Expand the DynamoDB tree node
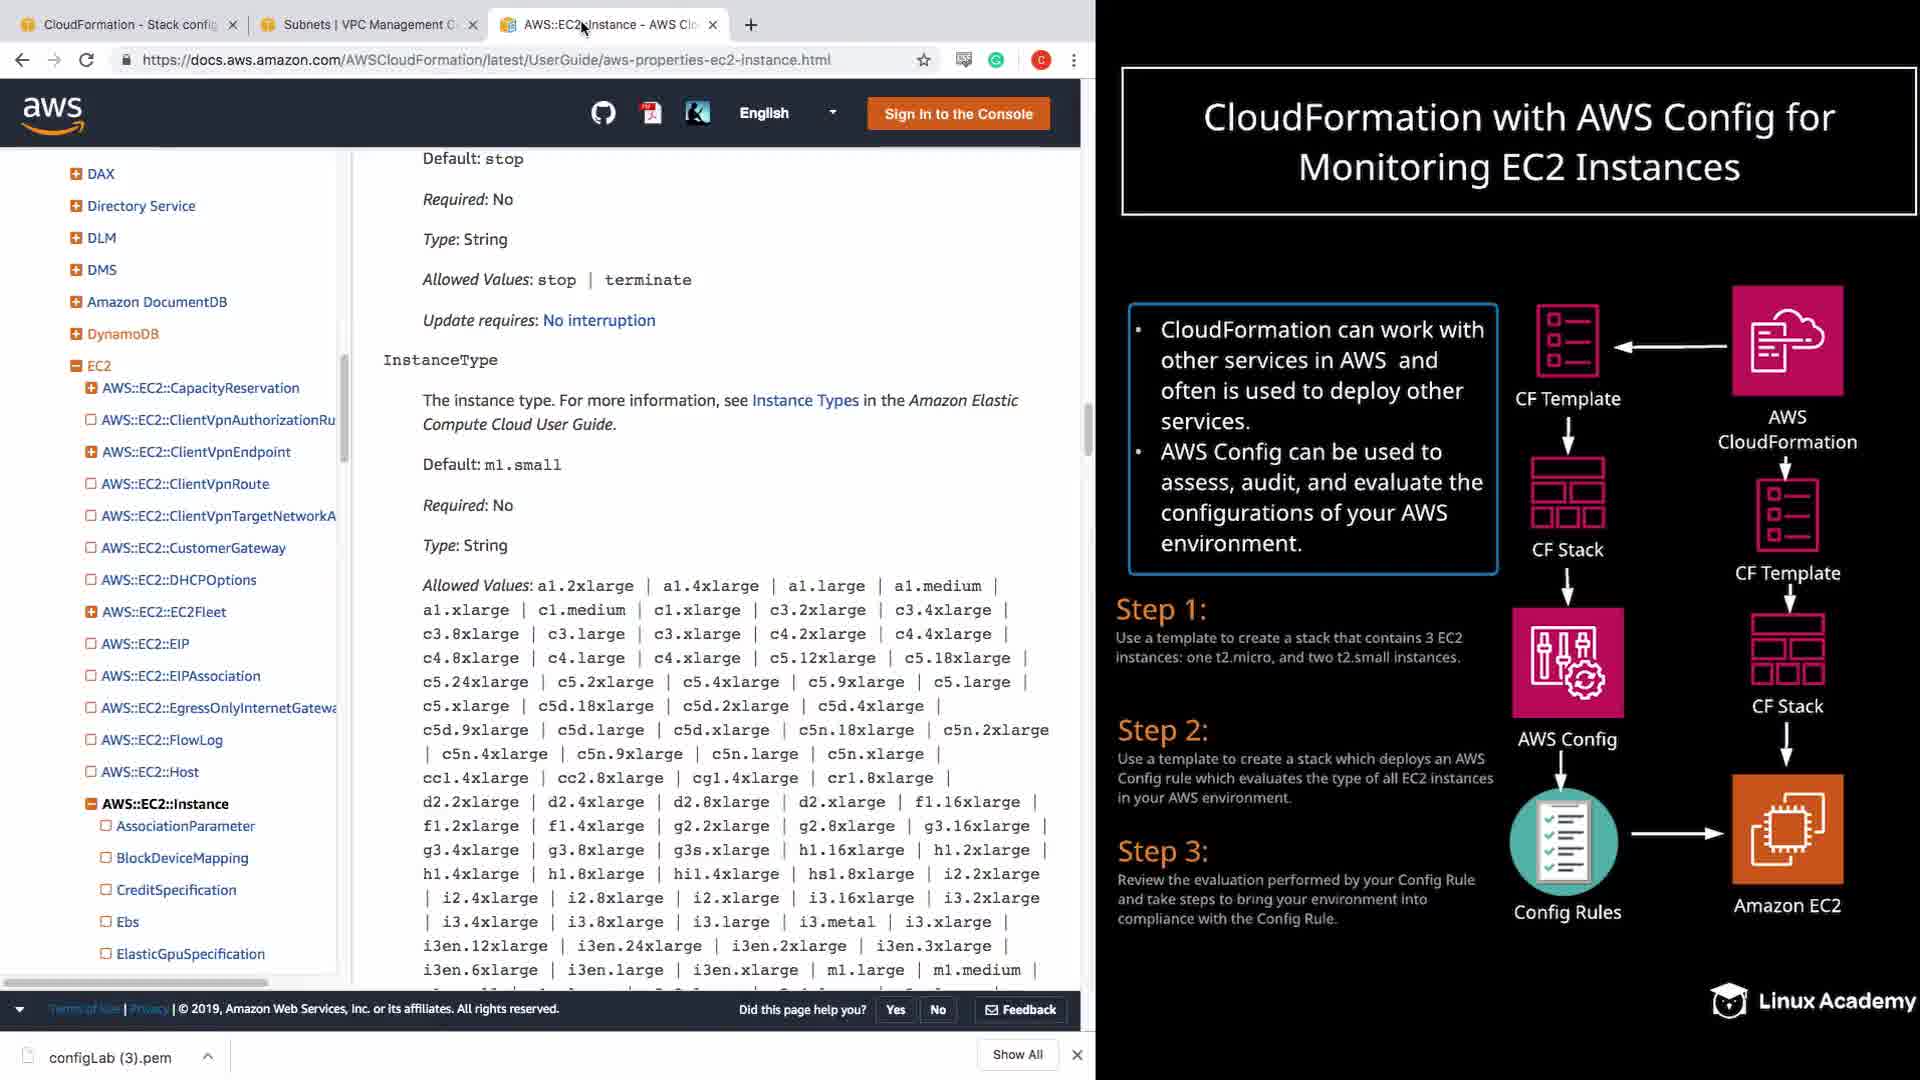This screenshot has height=1080, width=1920. pyautogui.click(x=76, y=334)
